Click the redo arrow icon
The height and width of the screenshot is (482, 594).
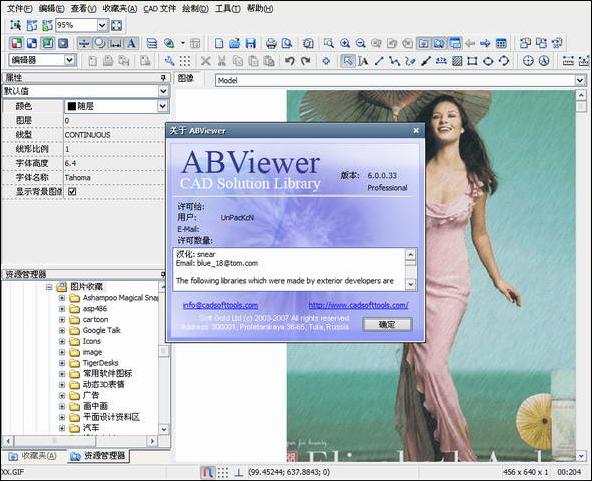click(x=305, y=61)
